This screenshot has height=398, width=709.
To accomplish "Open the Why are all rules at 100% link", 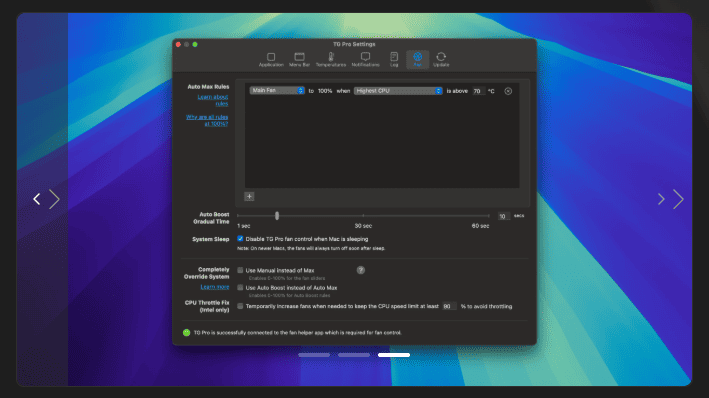I will [x=207, y=120].
